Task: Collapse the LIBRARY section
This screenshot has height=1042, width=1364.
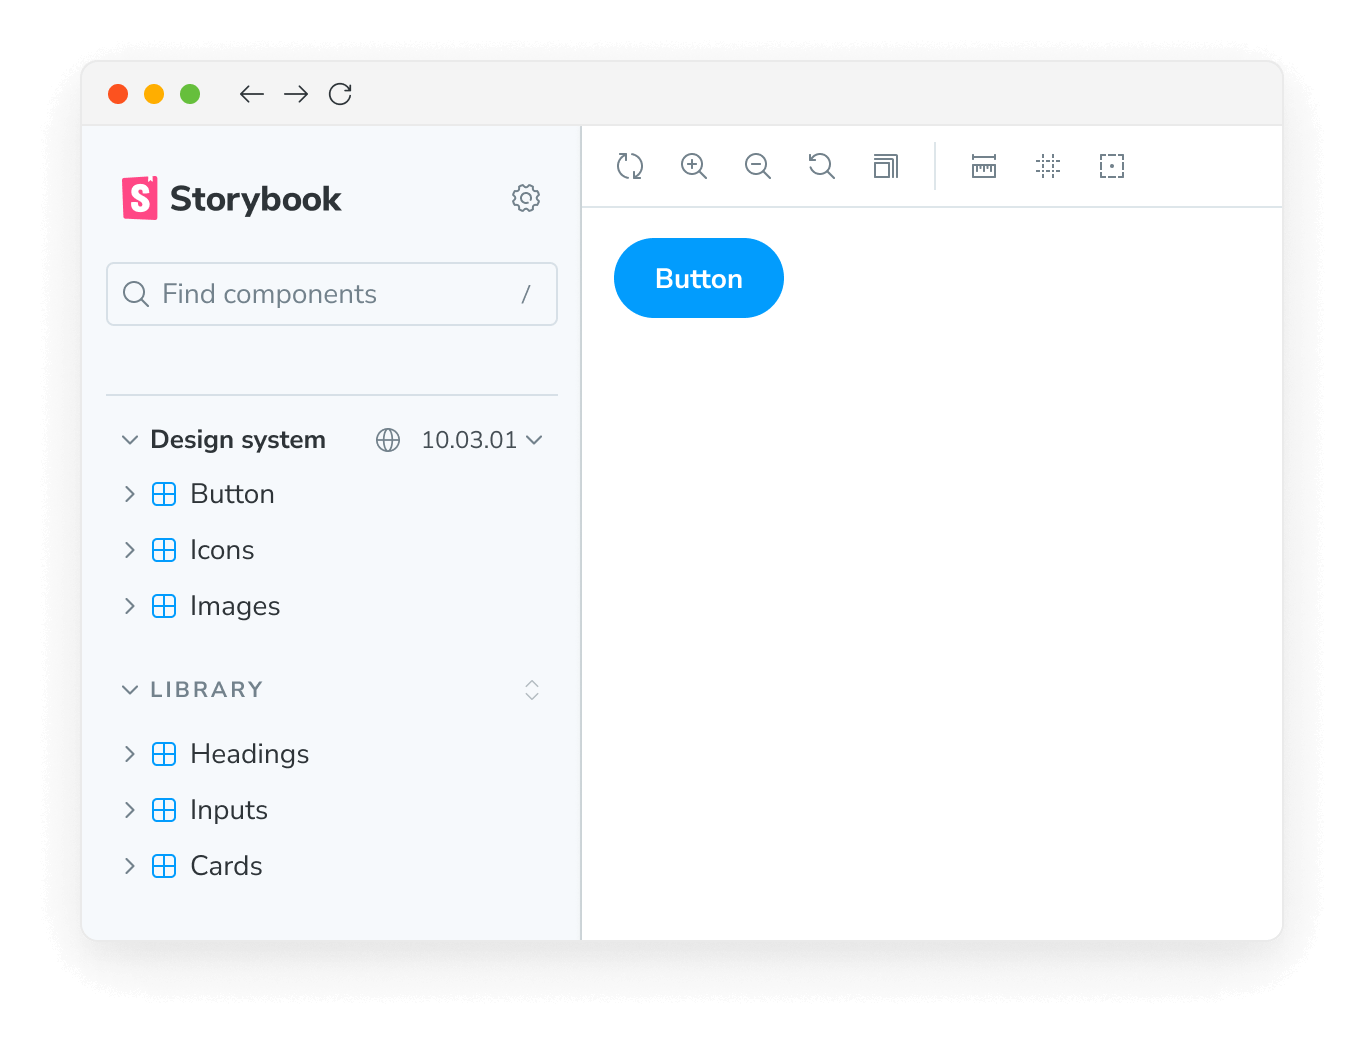Action: coord(129,689)
